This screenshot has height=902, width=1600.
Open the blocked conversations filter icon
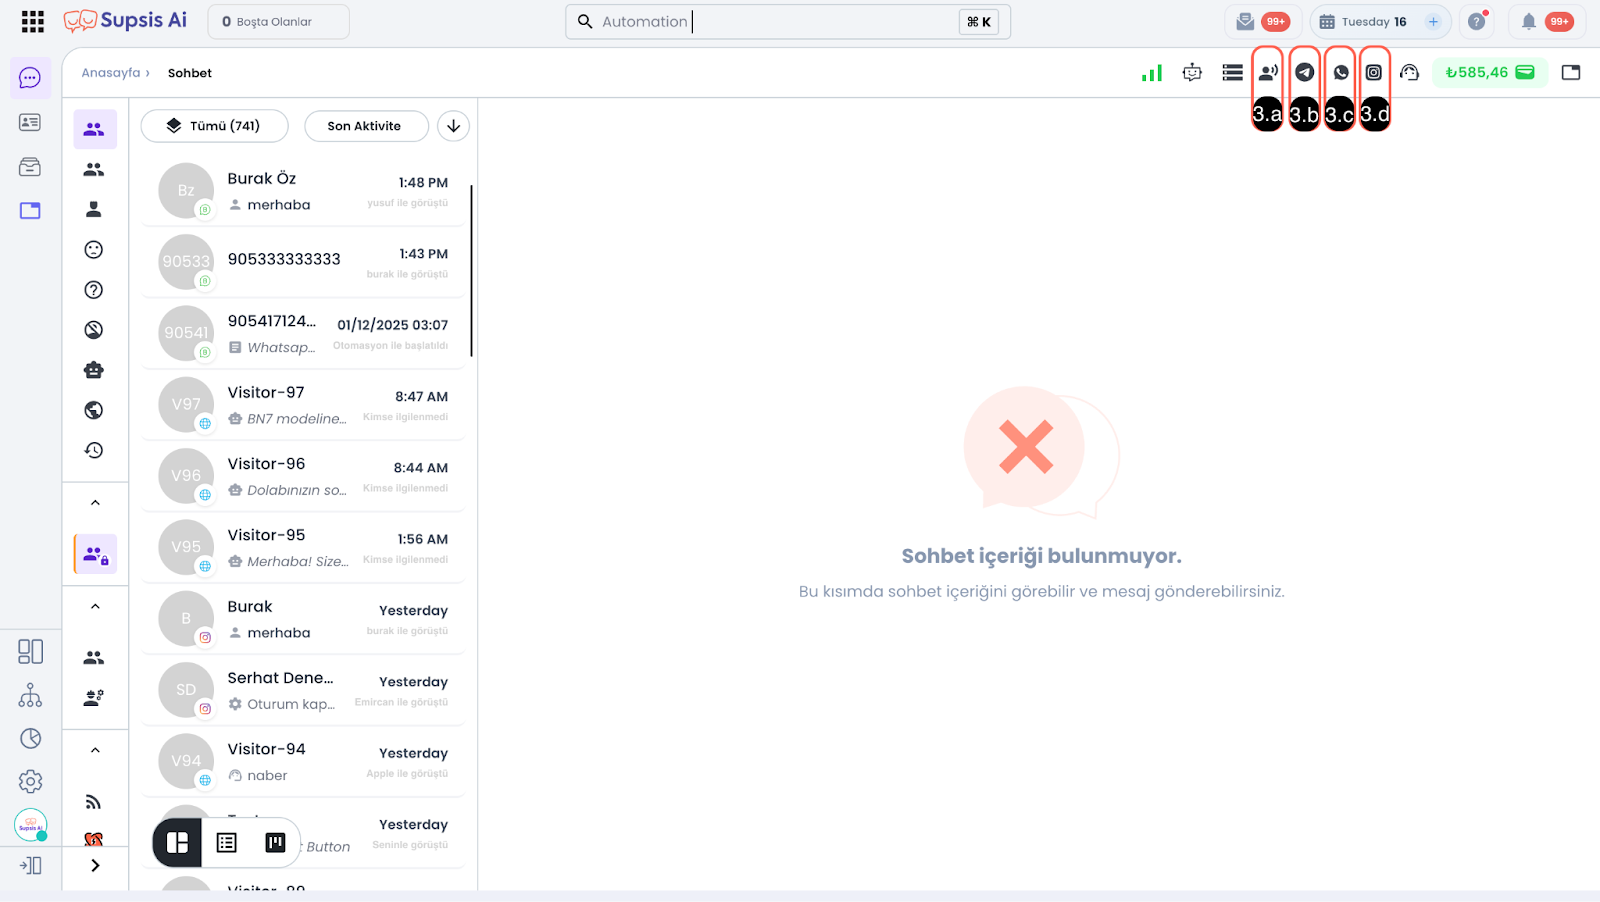[94, 330]
